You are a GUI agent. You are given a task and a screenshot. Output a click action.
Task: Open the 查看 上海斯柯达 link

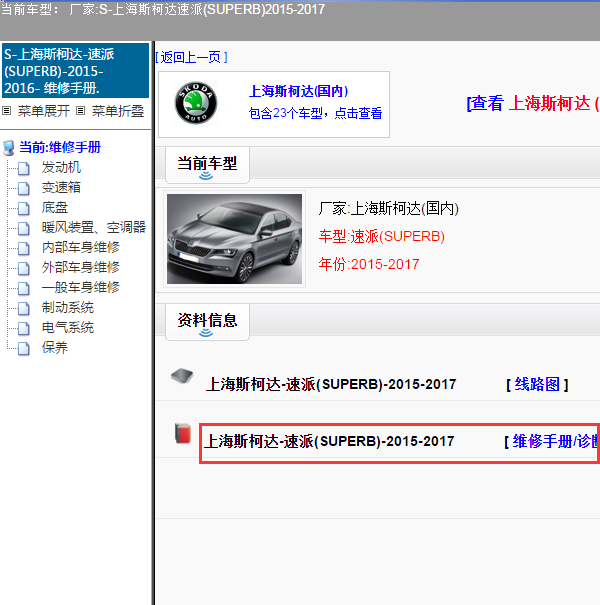pos(533,103)
